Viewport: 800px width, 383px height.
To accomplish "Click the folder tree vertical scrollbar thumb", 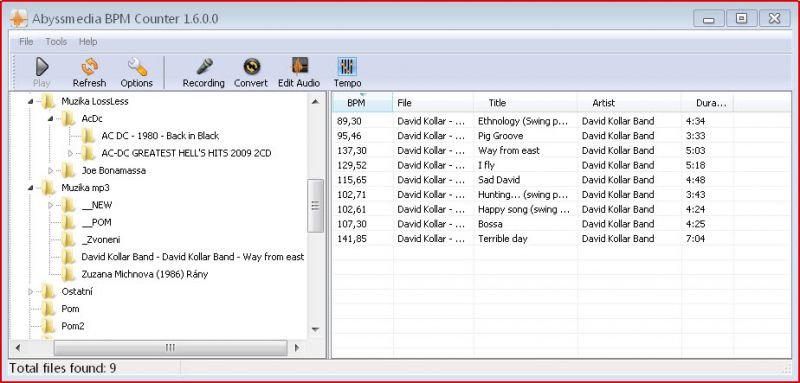I will coord(315,206).
